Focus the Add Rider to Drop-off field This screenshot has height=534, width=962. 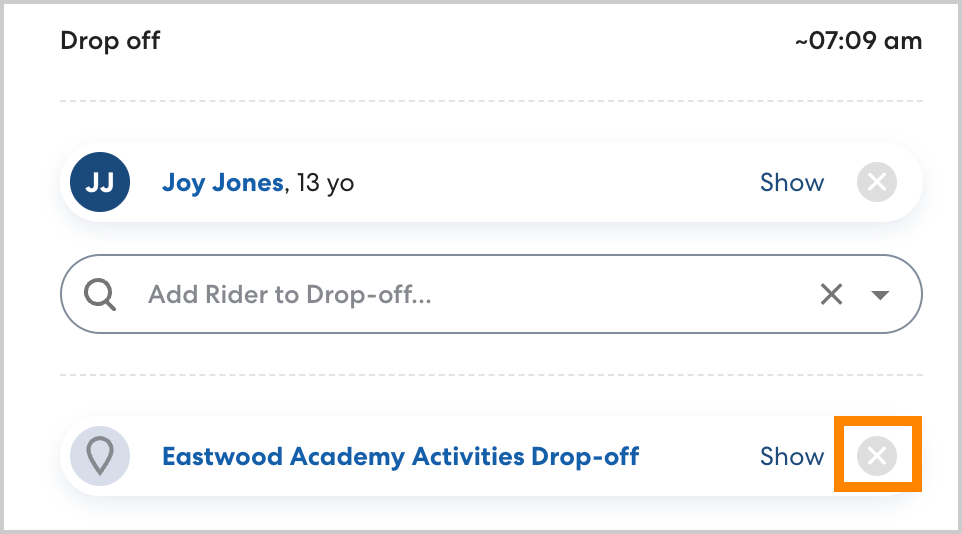(x=450, y=295)
